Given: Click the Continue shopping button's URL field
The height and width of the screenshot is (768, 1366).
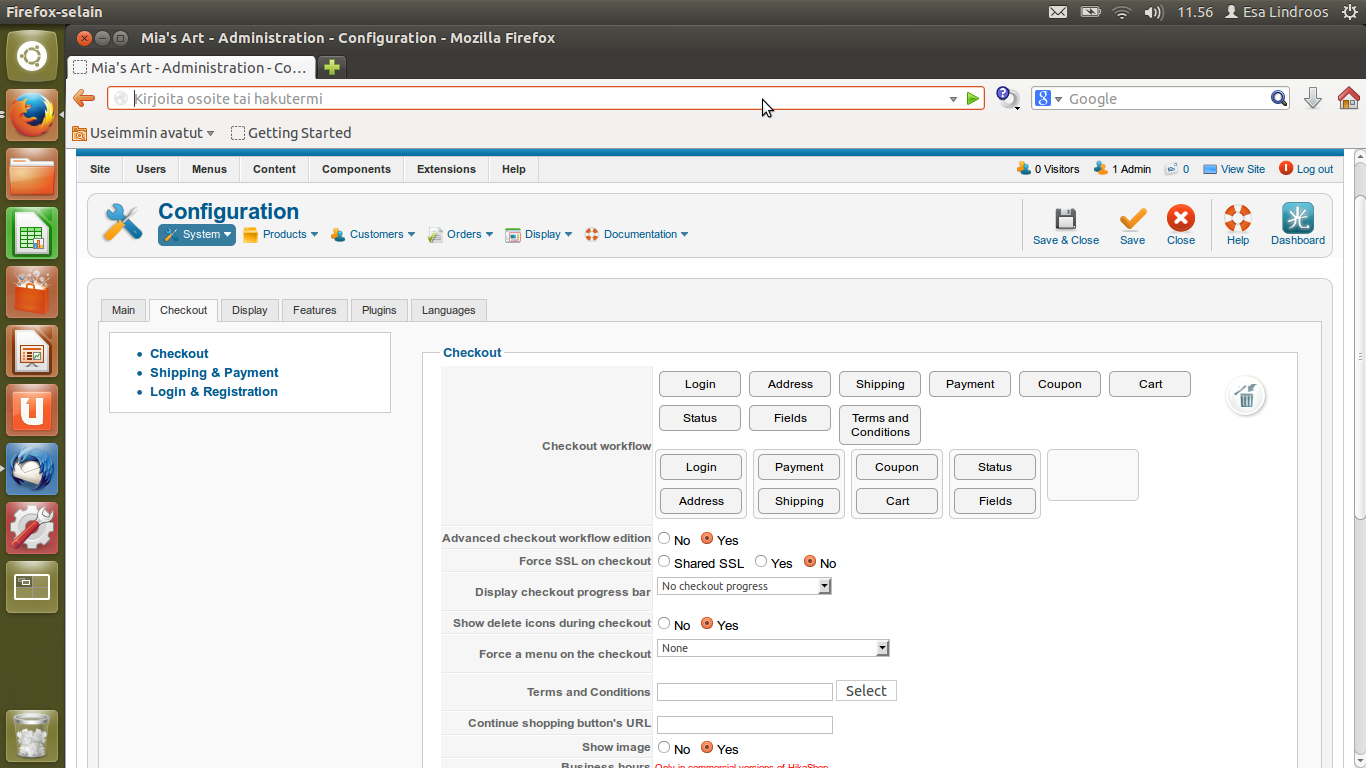Looking at the screenshot, I should [x=745, y=724].
